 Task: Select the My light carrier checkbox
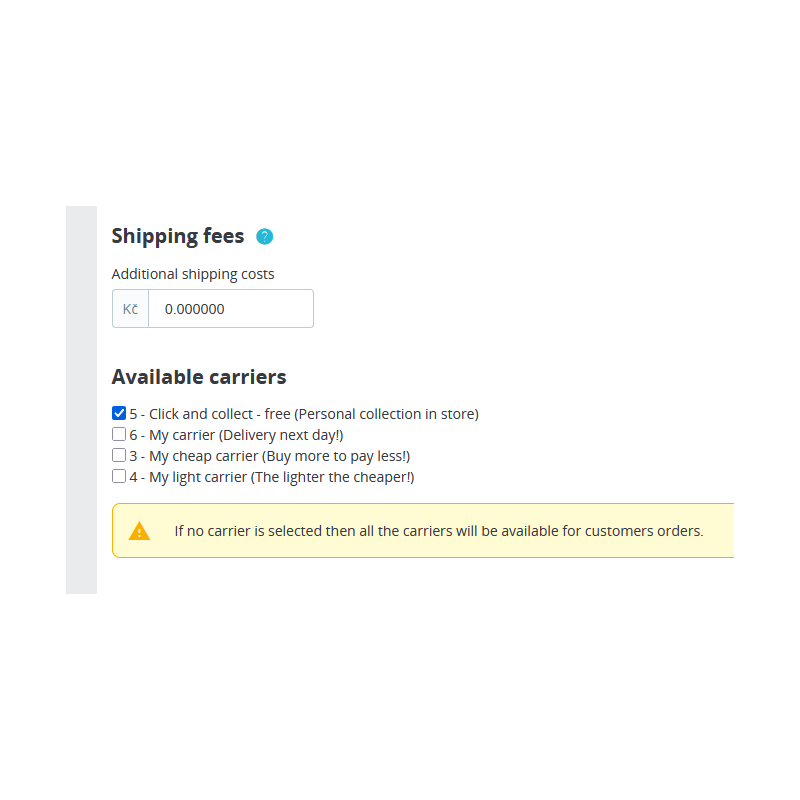pos(119,476)
